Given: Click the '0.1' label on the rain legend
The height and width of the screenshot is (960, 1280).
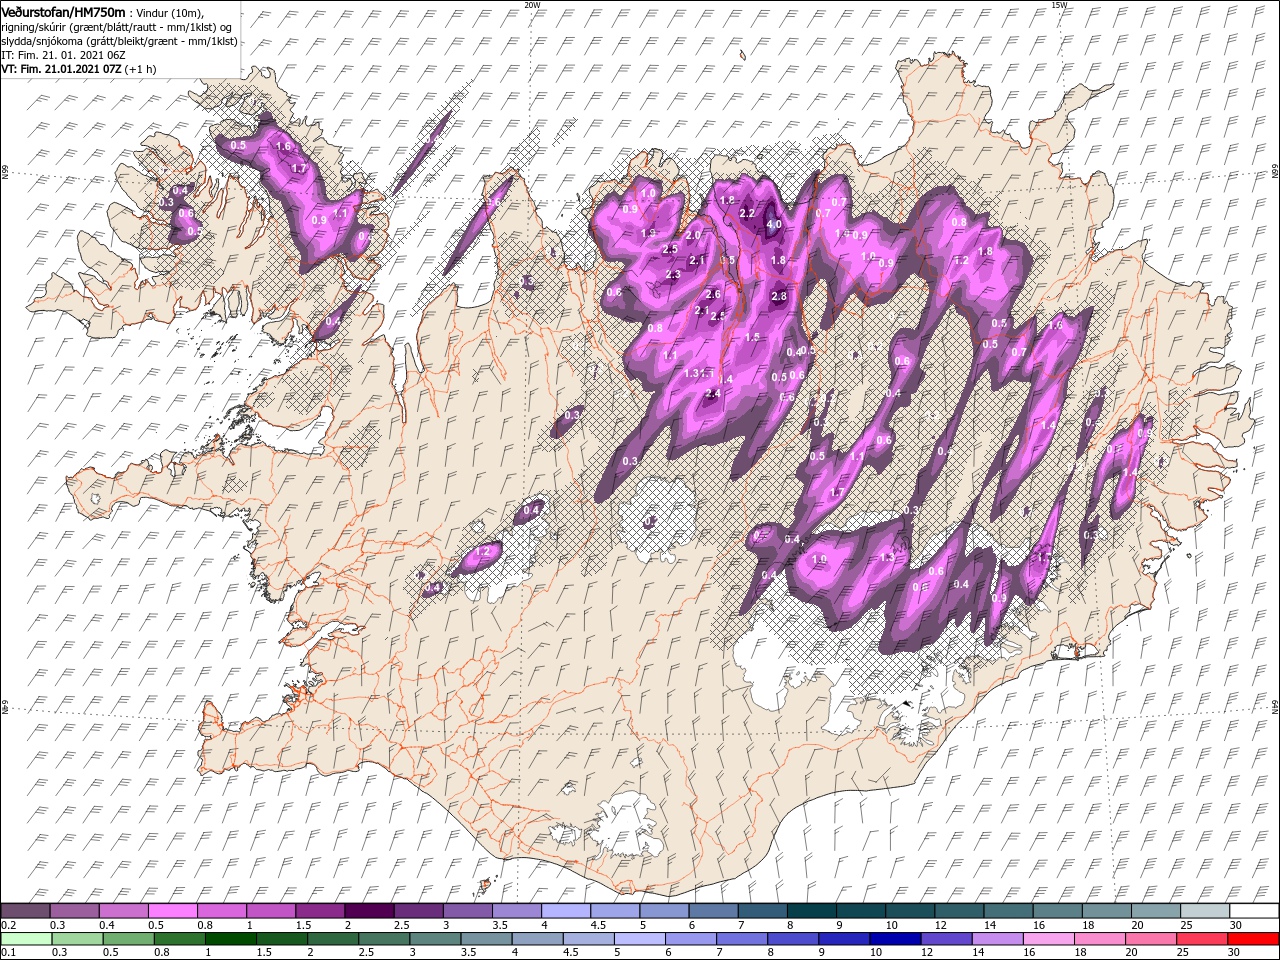Looking at the screenshot, I should [8, 953].
